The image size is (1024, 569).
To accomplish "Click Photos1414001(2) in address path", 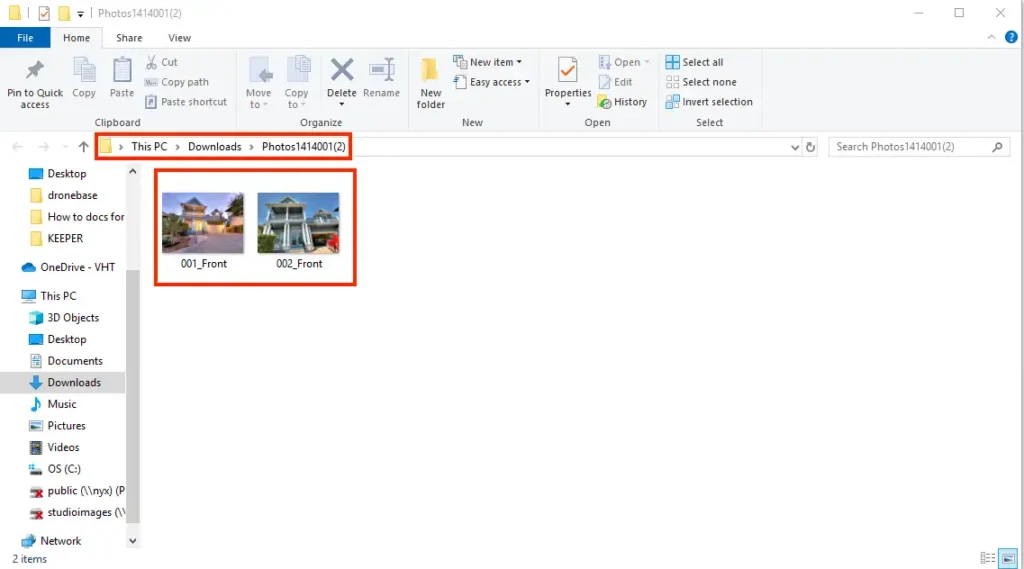I will [x=304, y=147].
